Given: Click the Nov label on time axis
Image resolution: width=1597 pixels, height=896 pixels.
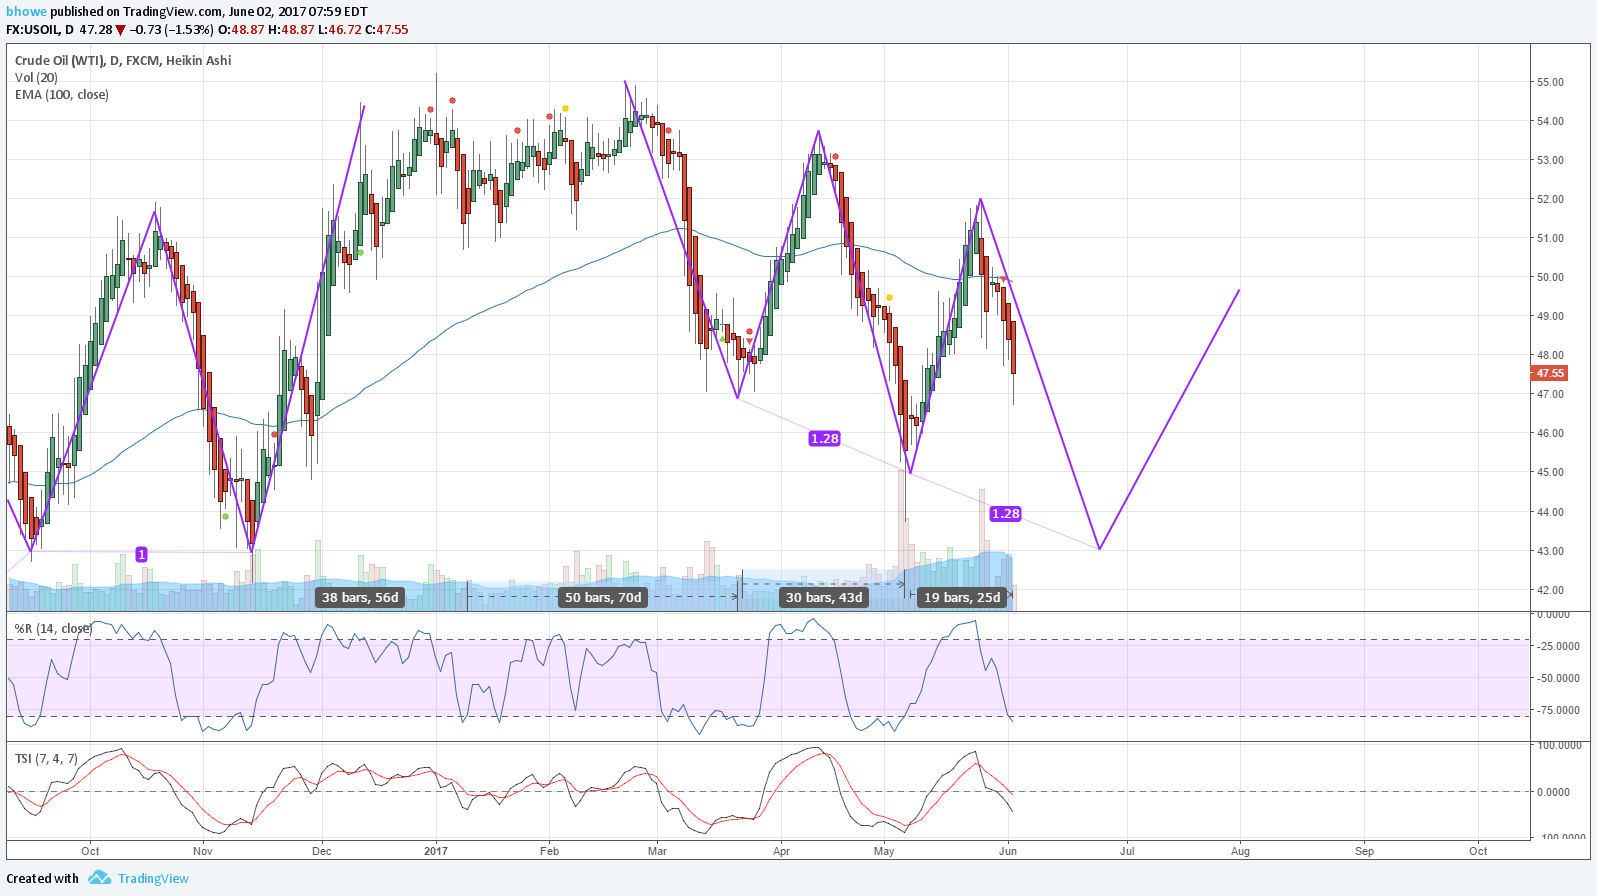Looking at the screenshot, I should 203,851.
